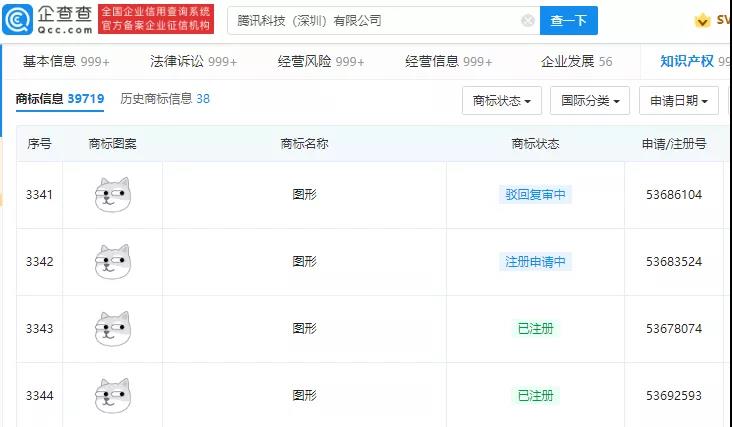
Task: Click into the company name search field
Action: 370,20
